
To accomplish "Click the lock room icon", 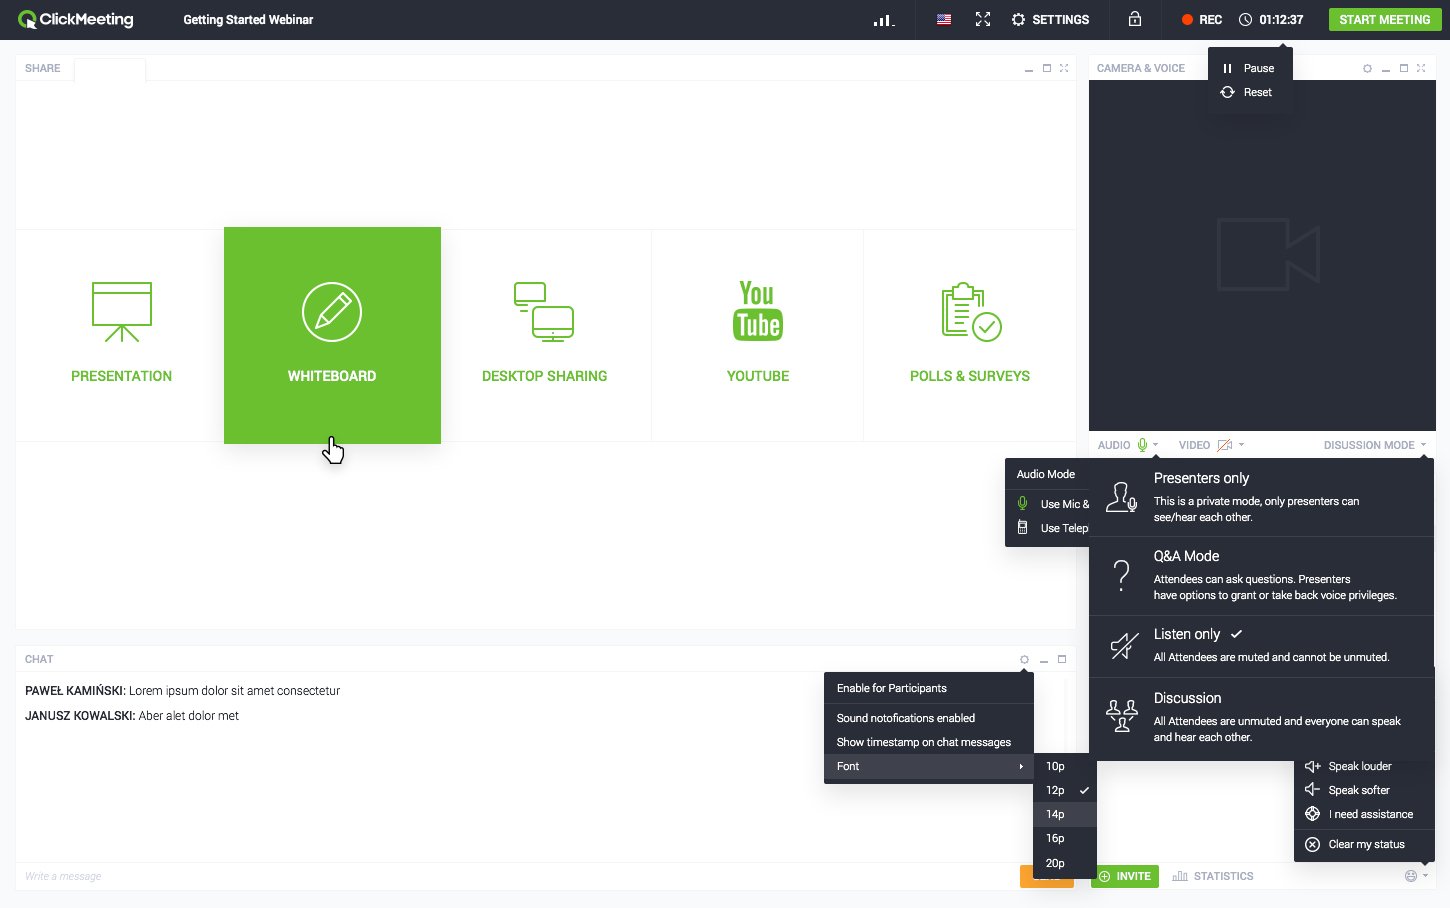I will [1135, 19].
